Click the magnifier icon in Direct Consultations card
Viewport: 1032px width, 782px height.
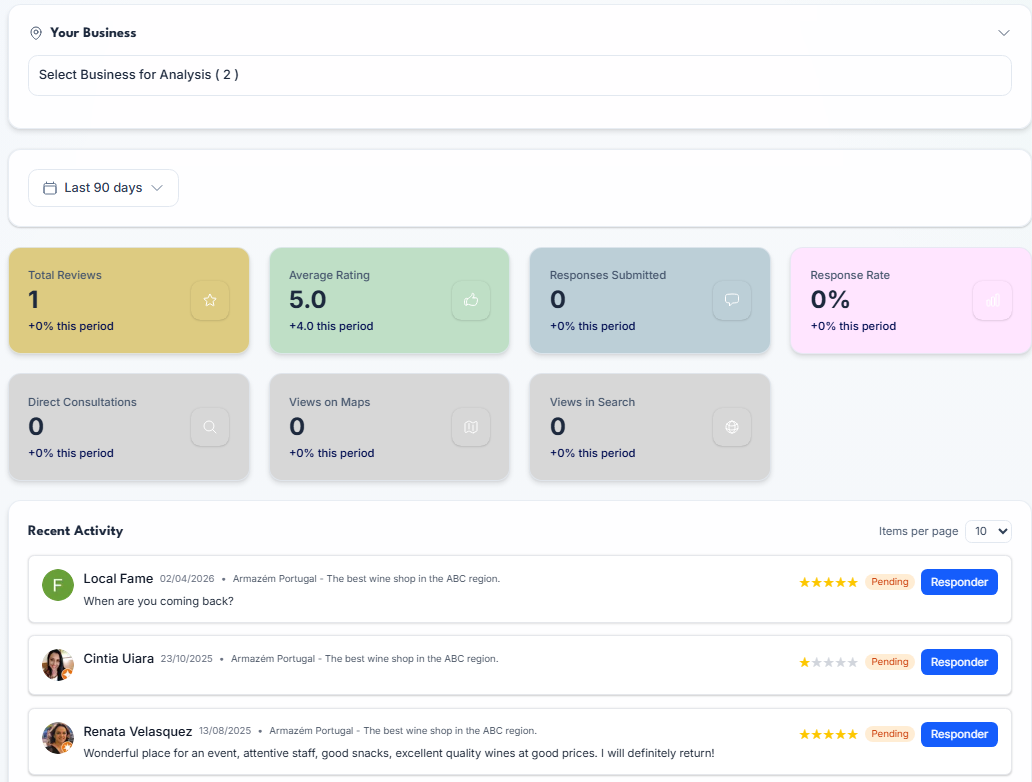pos(210,427)
